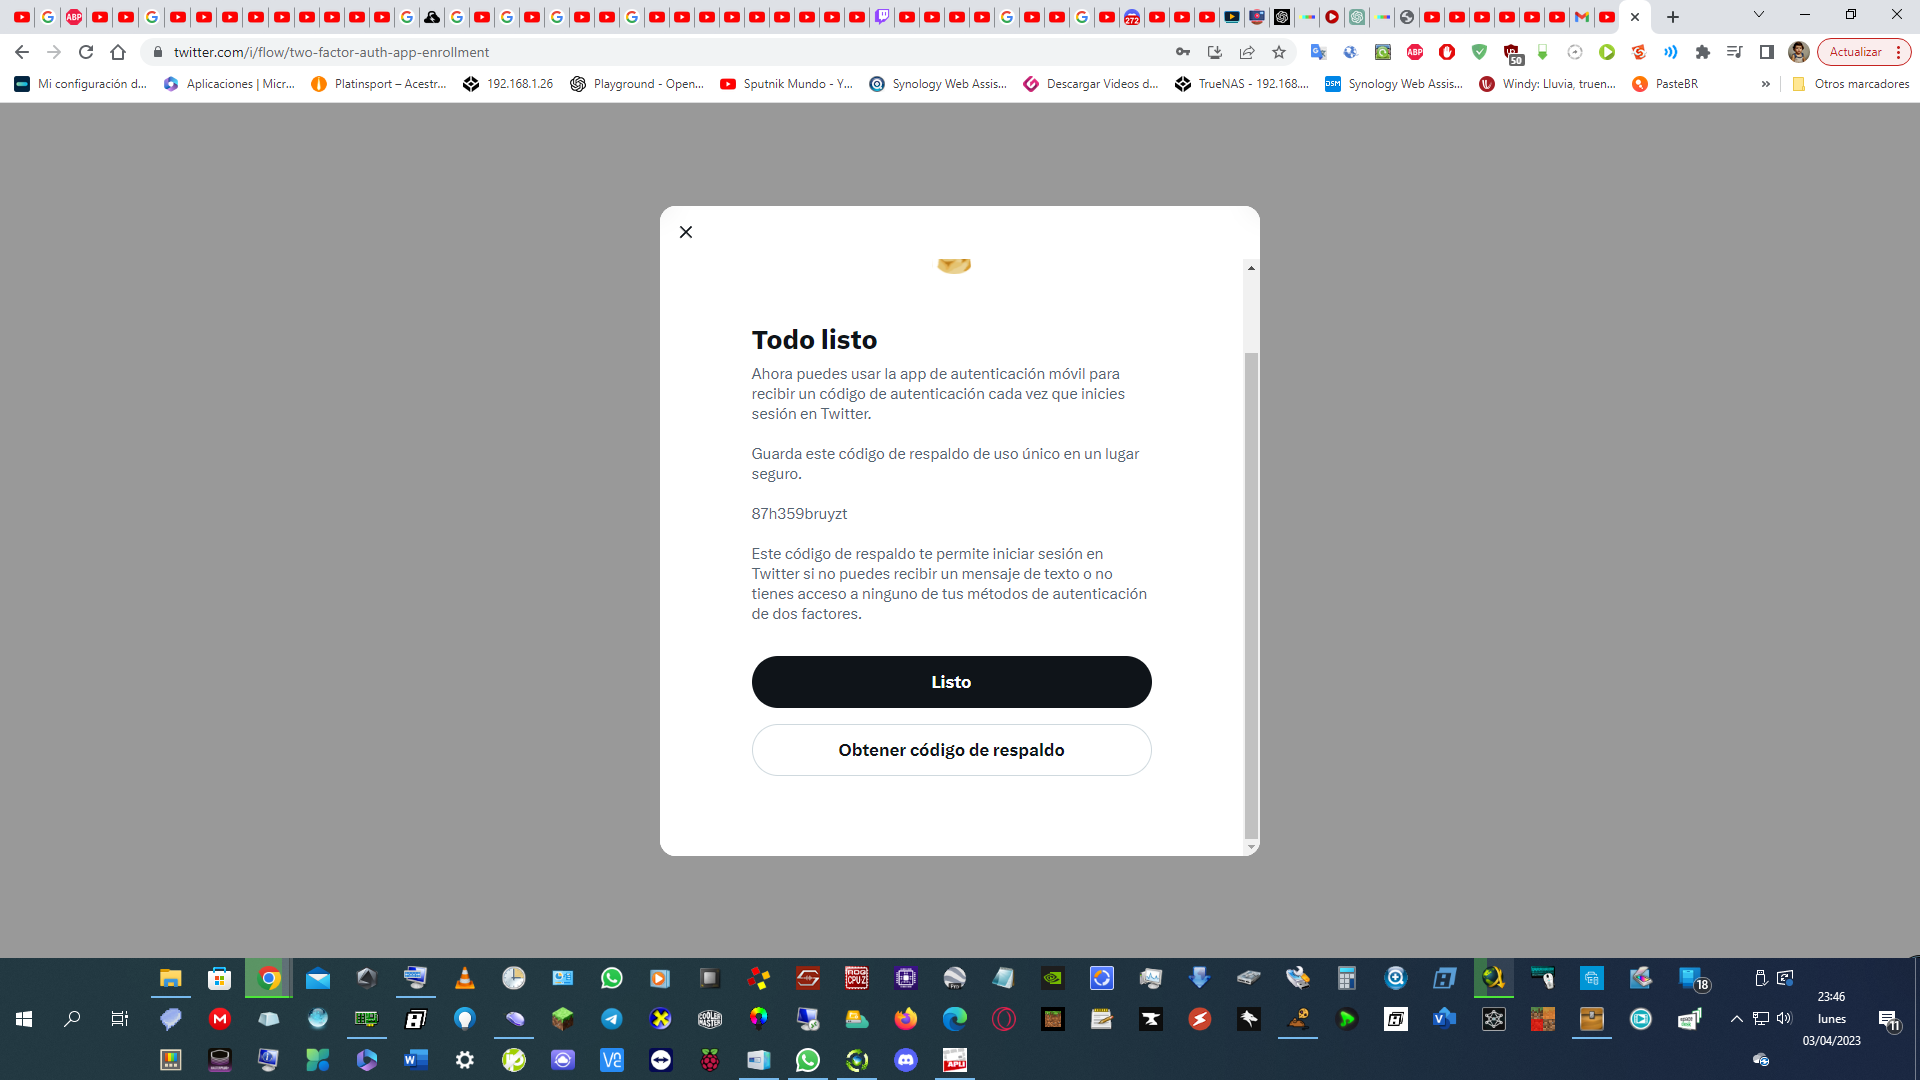
Task: Open Playground - OpenAI bookmark
Action: [637, 84]
